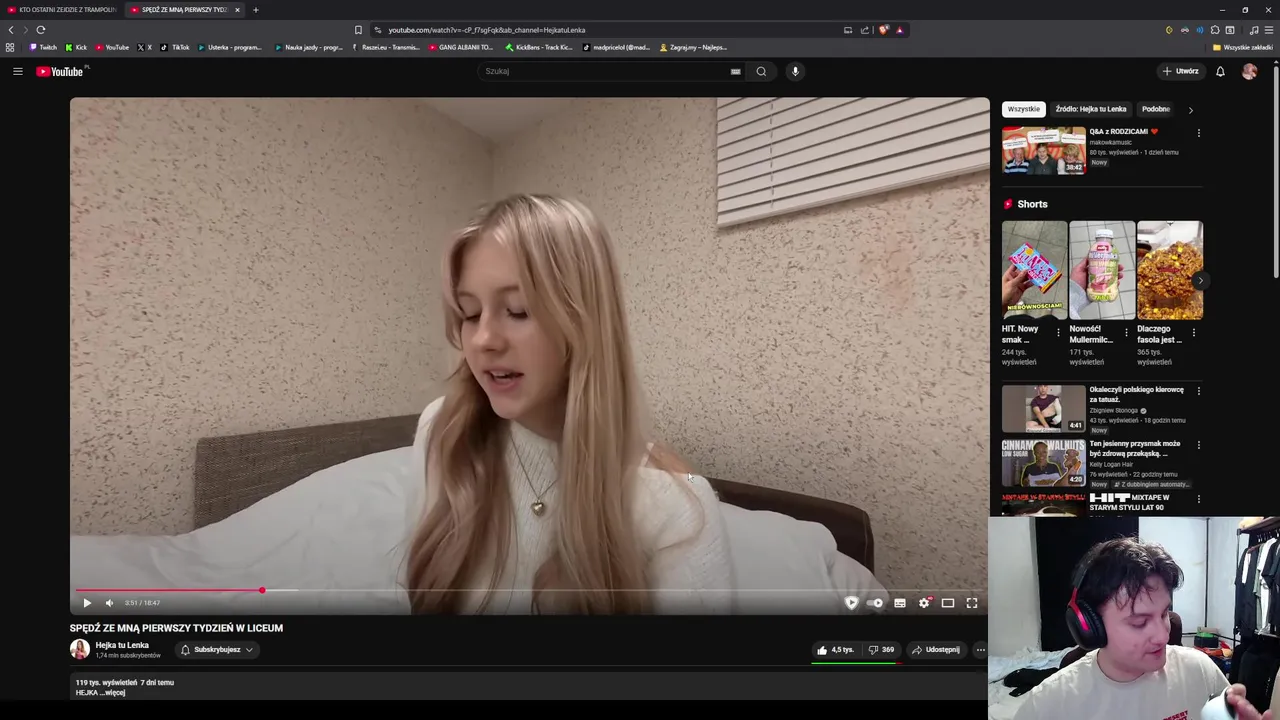Open the YouTube hamburger guide menu

[x=17, y=71]
